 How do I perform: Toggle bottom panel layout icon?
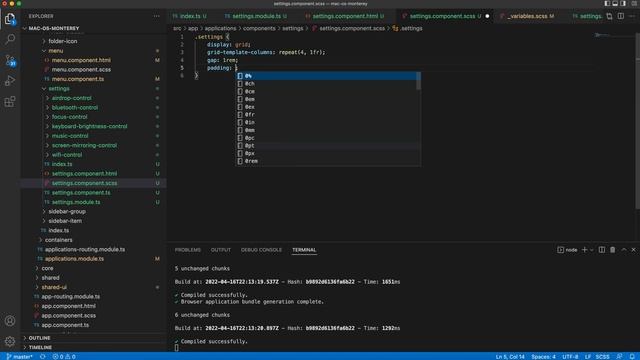tap(615, 4)
